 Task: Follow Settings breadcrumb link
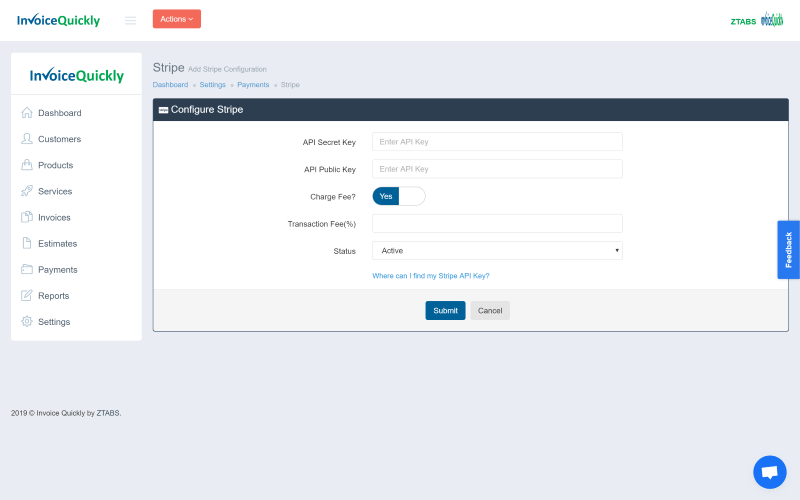212,85
